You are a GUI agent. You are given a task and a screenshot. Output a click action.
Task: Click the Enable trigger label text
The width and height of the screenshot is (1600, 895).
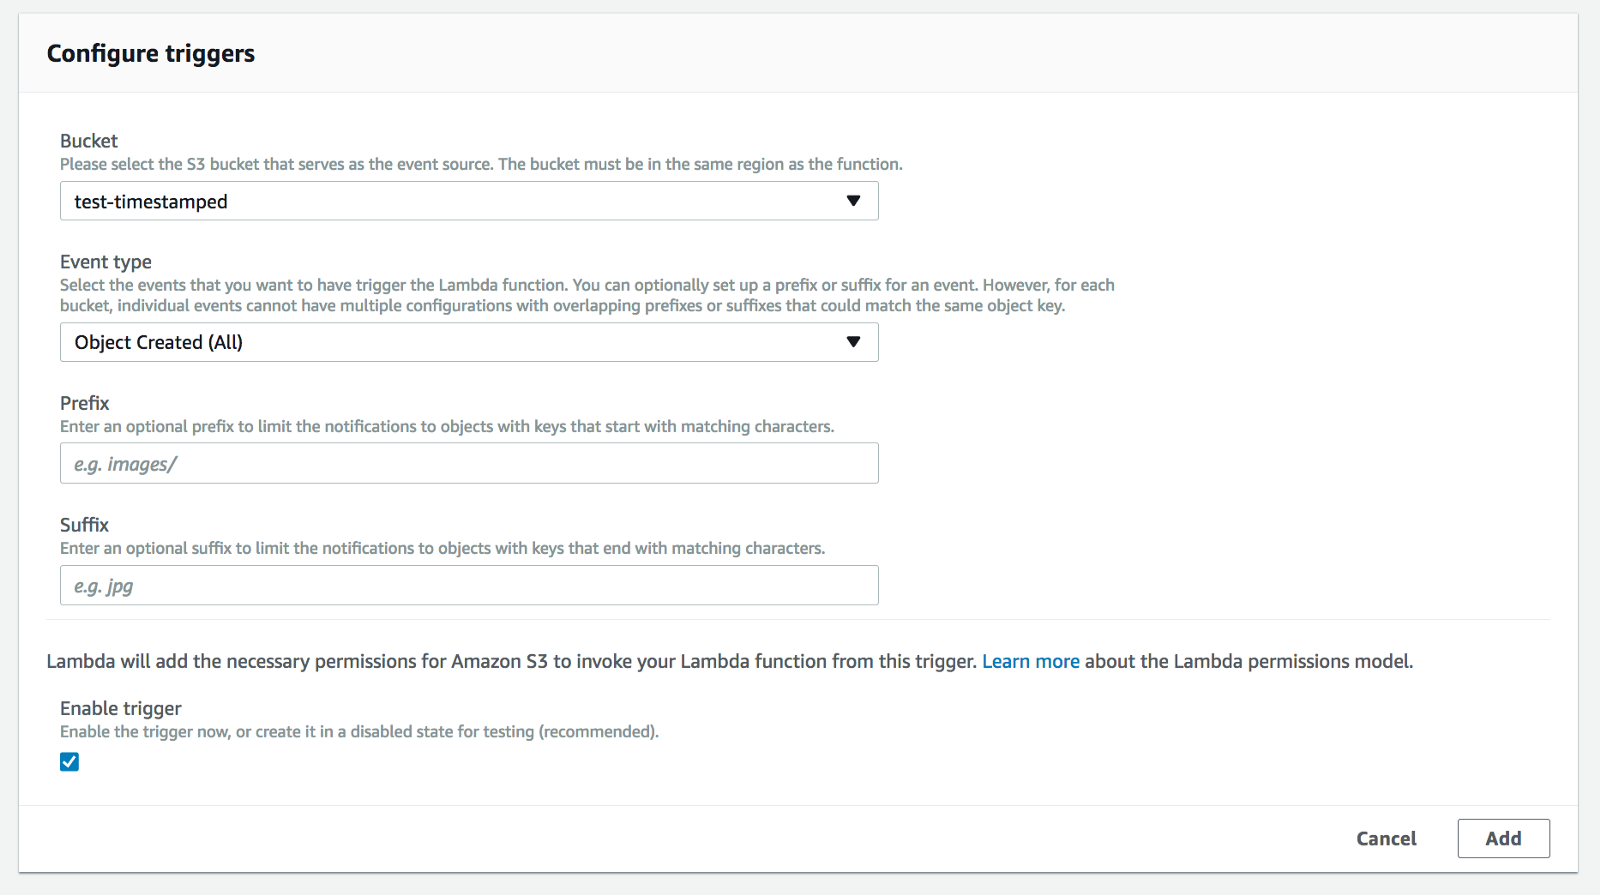121,708
